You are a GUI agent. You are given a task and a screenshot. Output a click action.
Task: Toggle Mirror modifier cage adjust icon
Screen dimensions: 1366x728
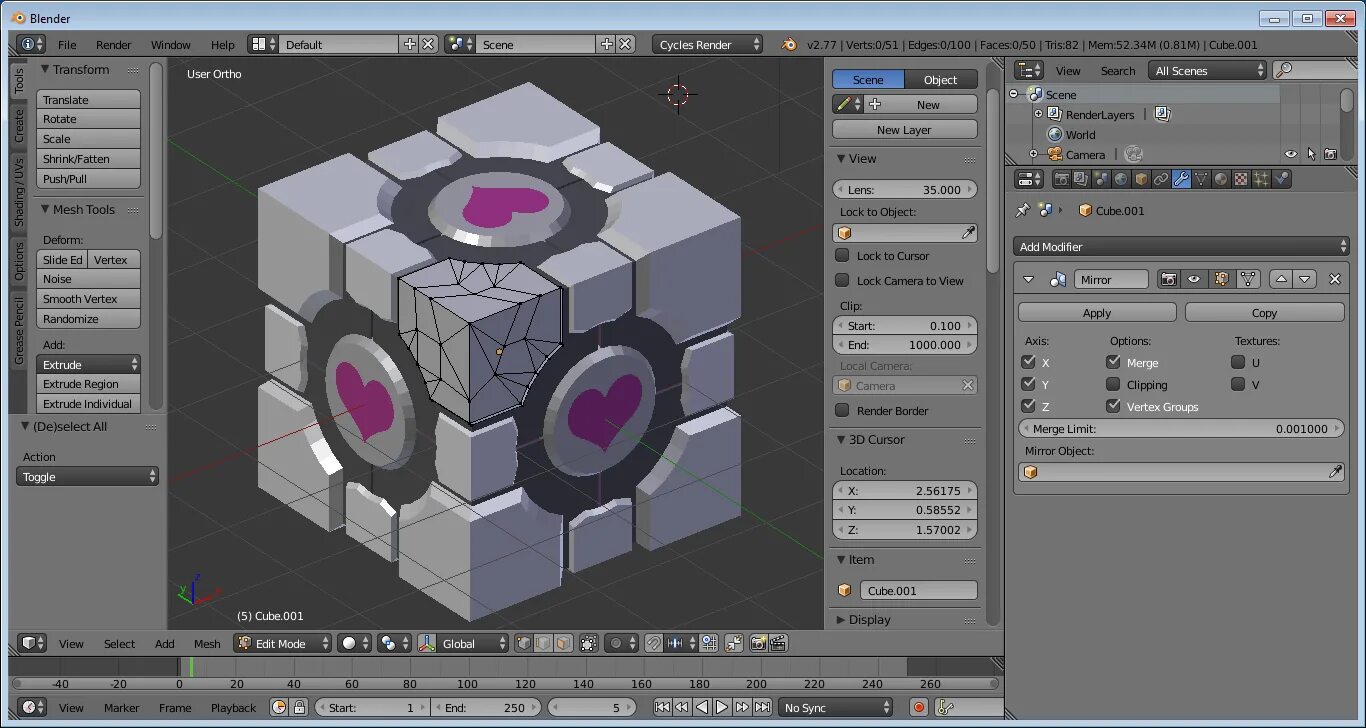click(x=1247, y=279)
